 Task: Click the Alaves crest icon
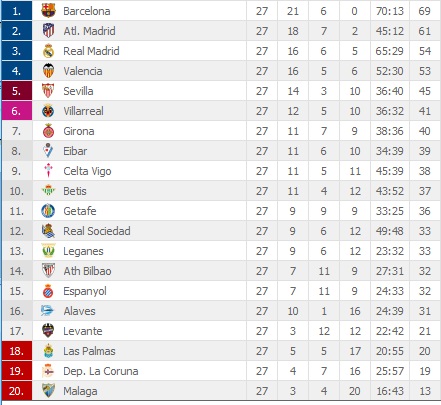pos(48,311)
